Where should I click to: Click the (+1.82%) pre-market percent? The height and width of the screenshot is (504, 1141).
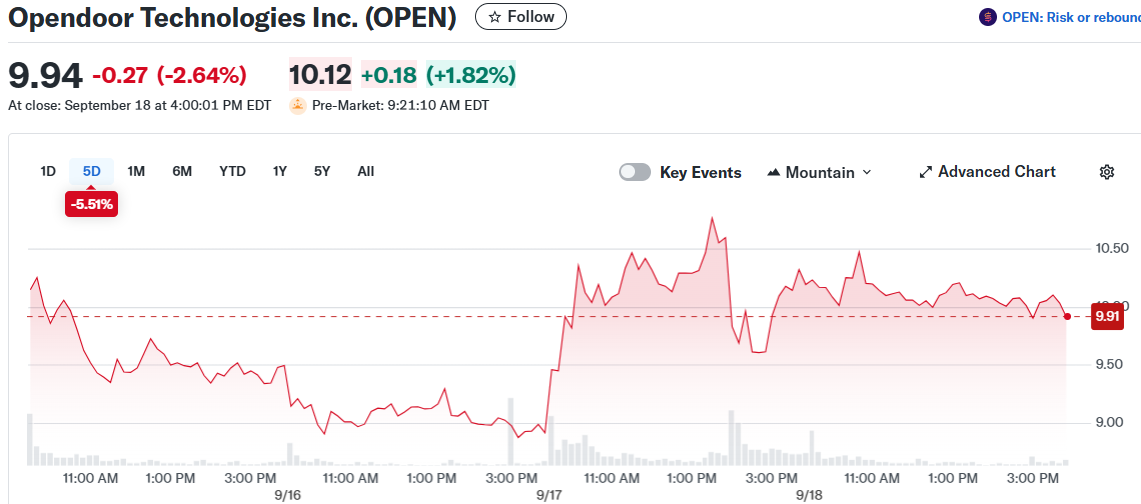click(471, 75)
